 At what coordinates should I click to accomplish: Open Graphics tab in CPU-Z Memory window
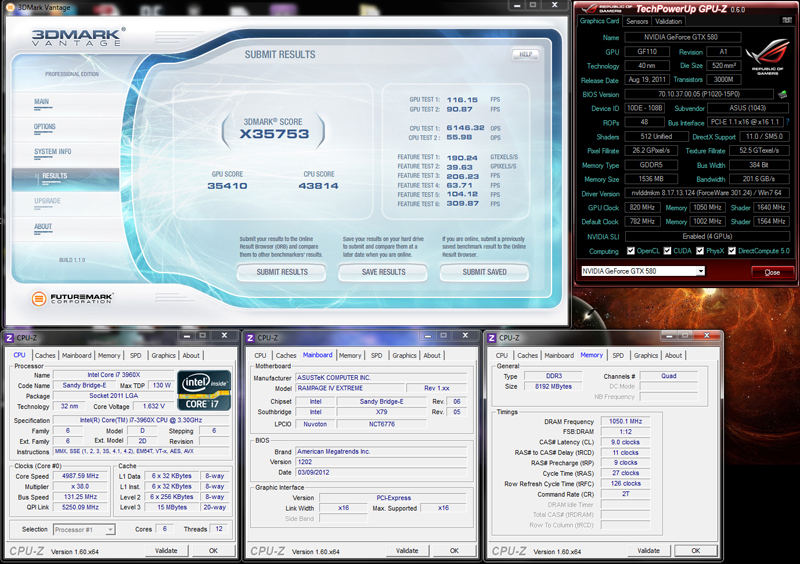pyautogui.click(x=646, y=355)
